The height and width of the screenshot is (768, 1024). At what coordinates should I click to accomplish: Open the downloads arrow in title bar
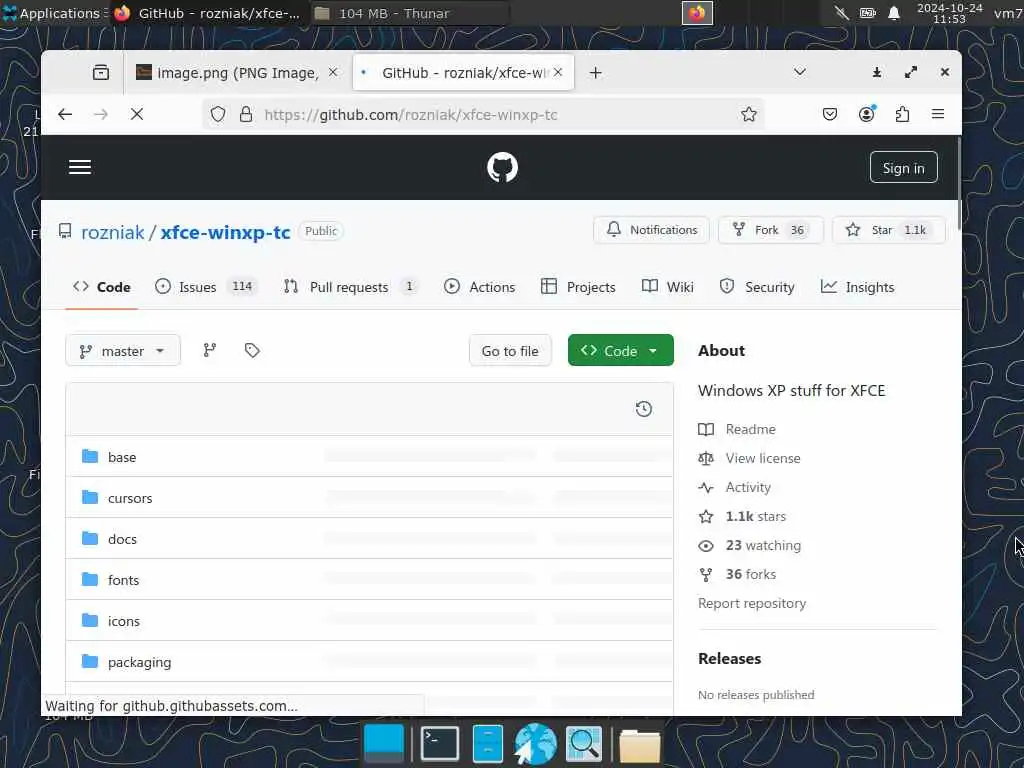(877, 72)
